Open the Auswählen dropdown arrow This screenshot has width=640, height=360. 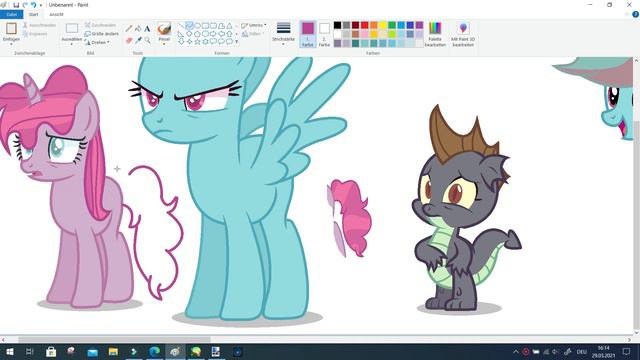tap(72, 44)
